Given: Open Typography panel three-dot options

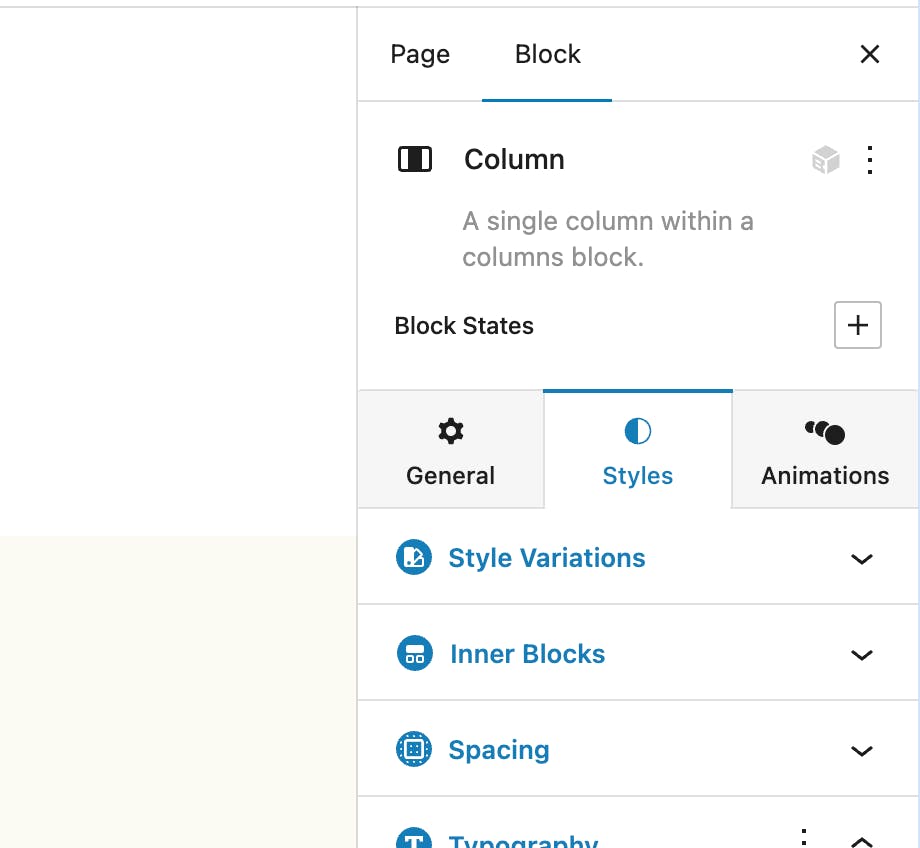Looking at the screenshot, I should click(804, 838).
